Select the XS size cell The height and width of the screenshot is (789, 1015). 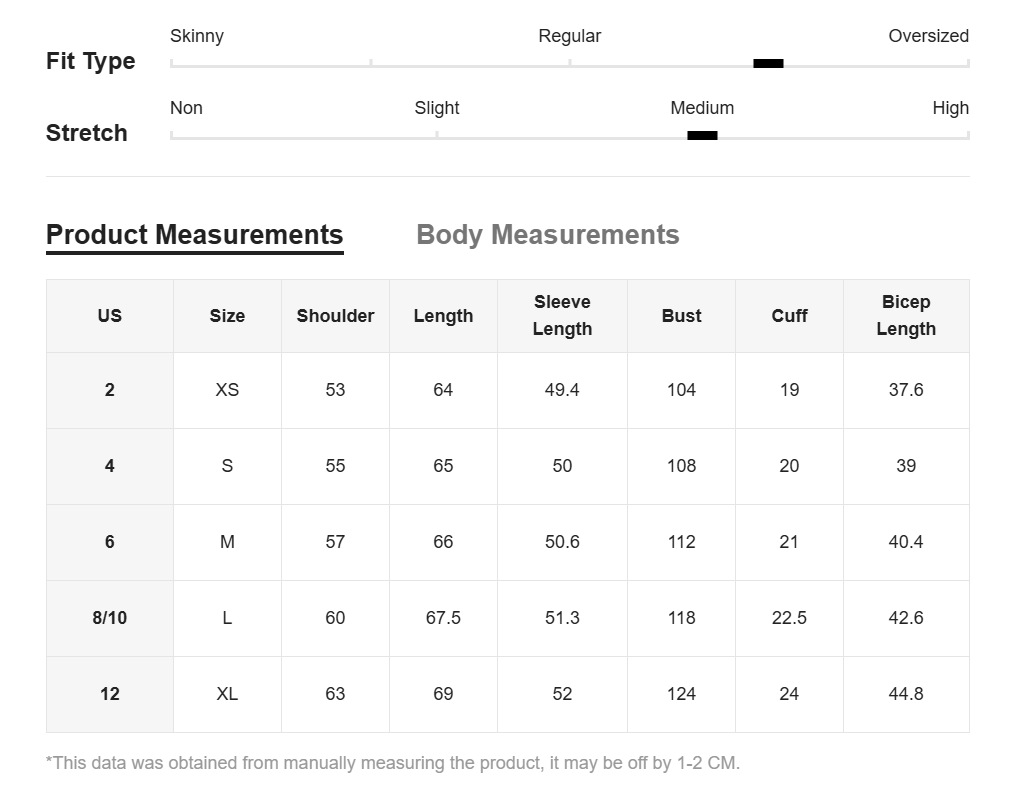pos(227,390)
